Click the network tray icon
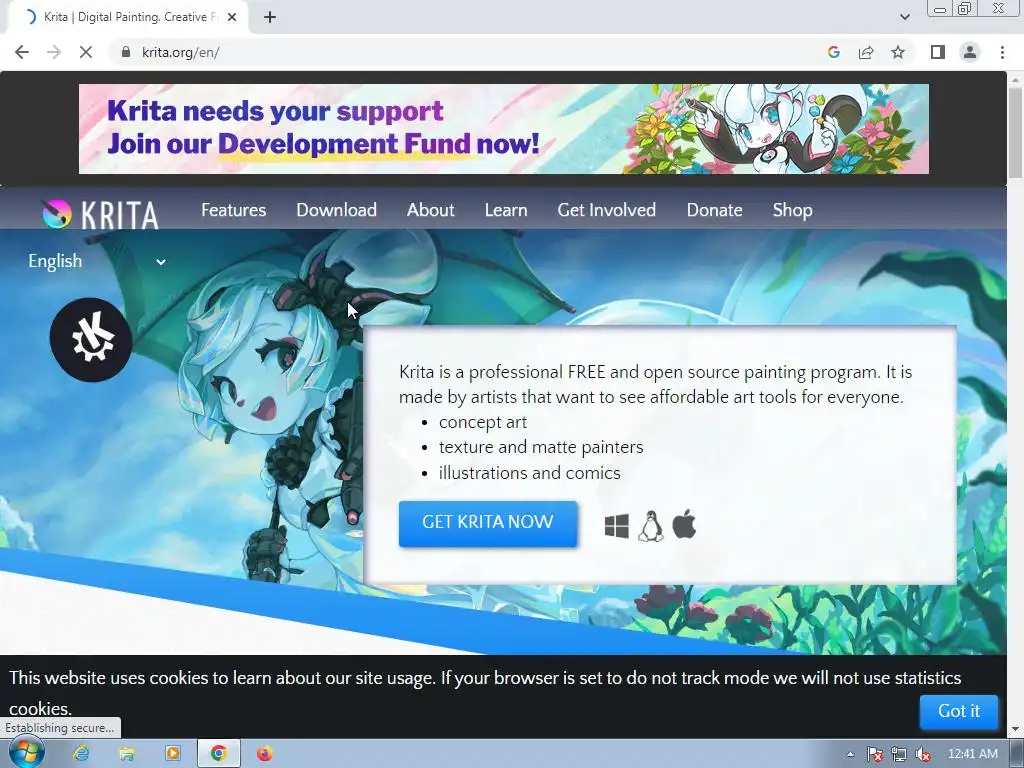1024x768 pixels. point(899,754)
